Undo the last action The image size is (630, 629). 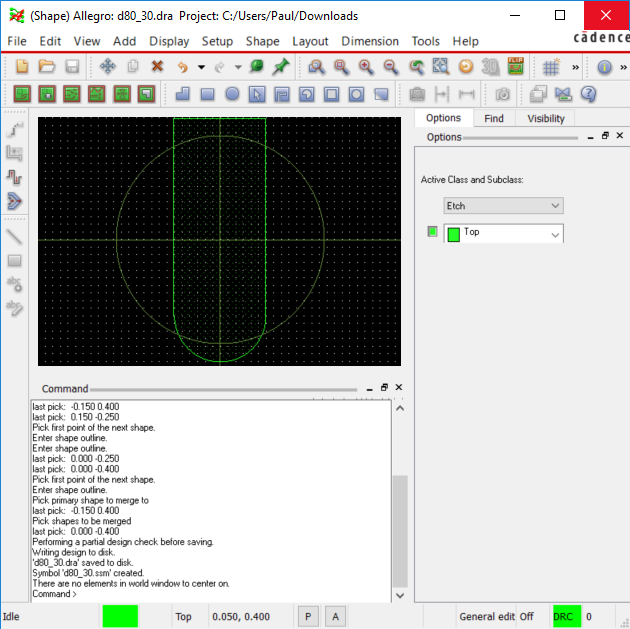point(182,66)
